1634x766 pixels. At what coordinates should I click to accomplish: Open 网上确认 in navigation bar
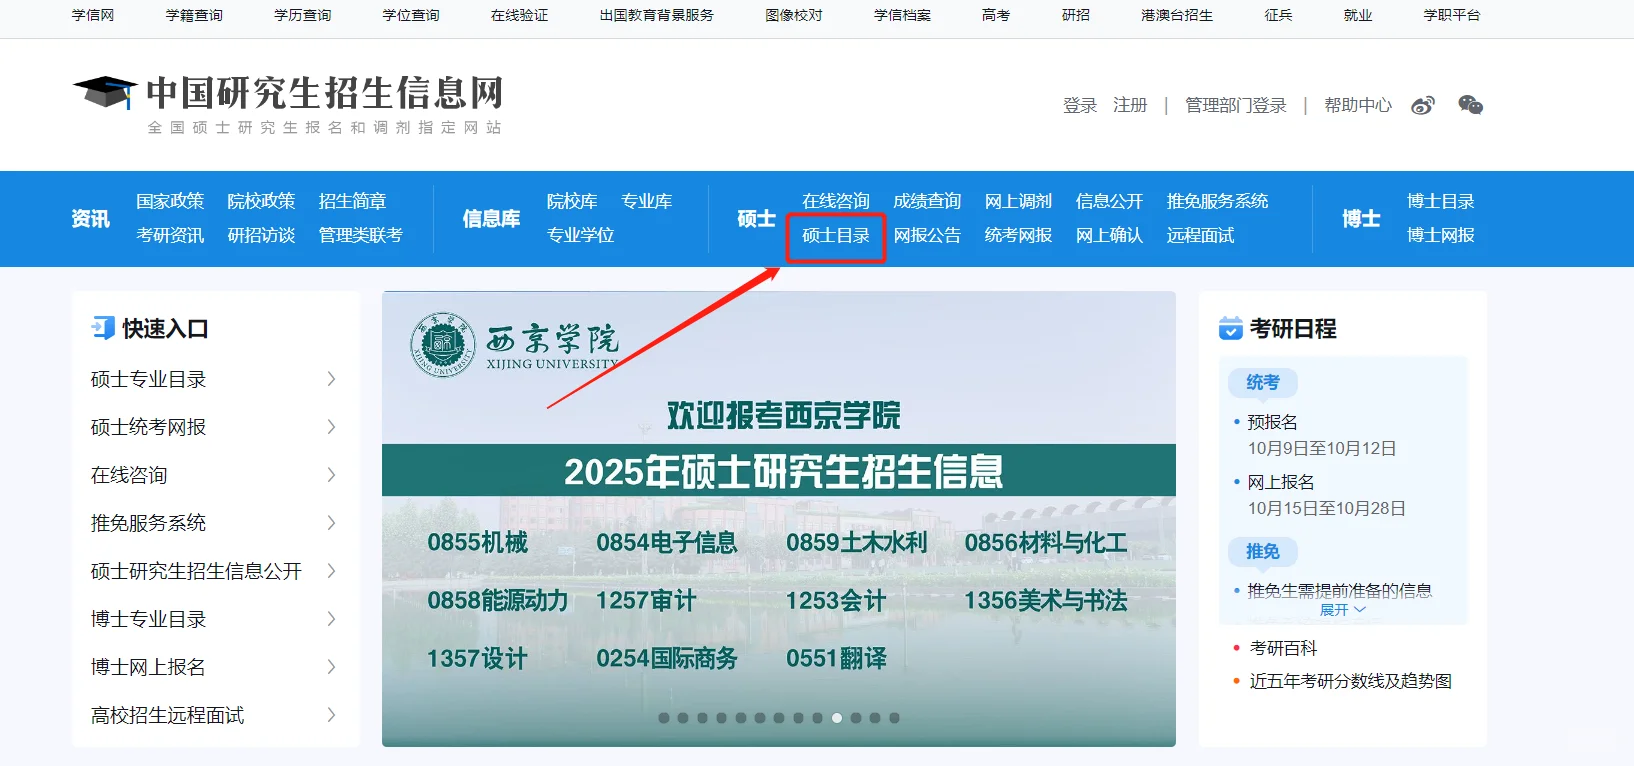click(x=1109, y=235)
